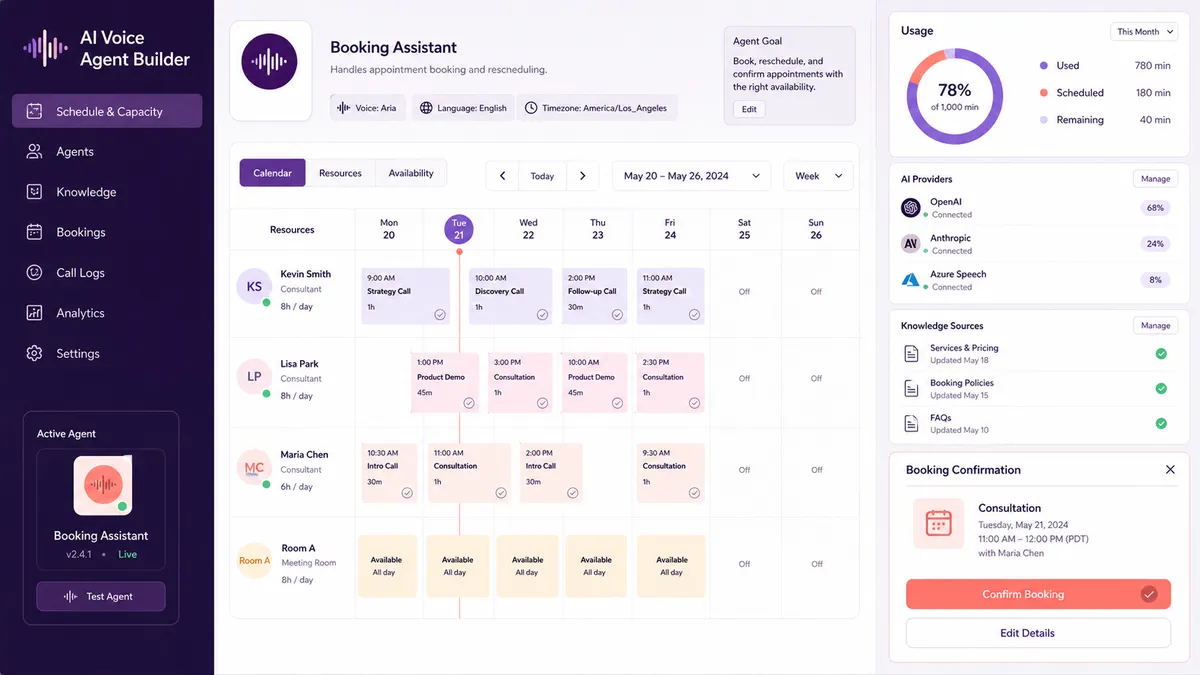Screen dimensions: 1200x675
Task: Click Room A Monday Available All day slot
Action: (x=387, y=566)
